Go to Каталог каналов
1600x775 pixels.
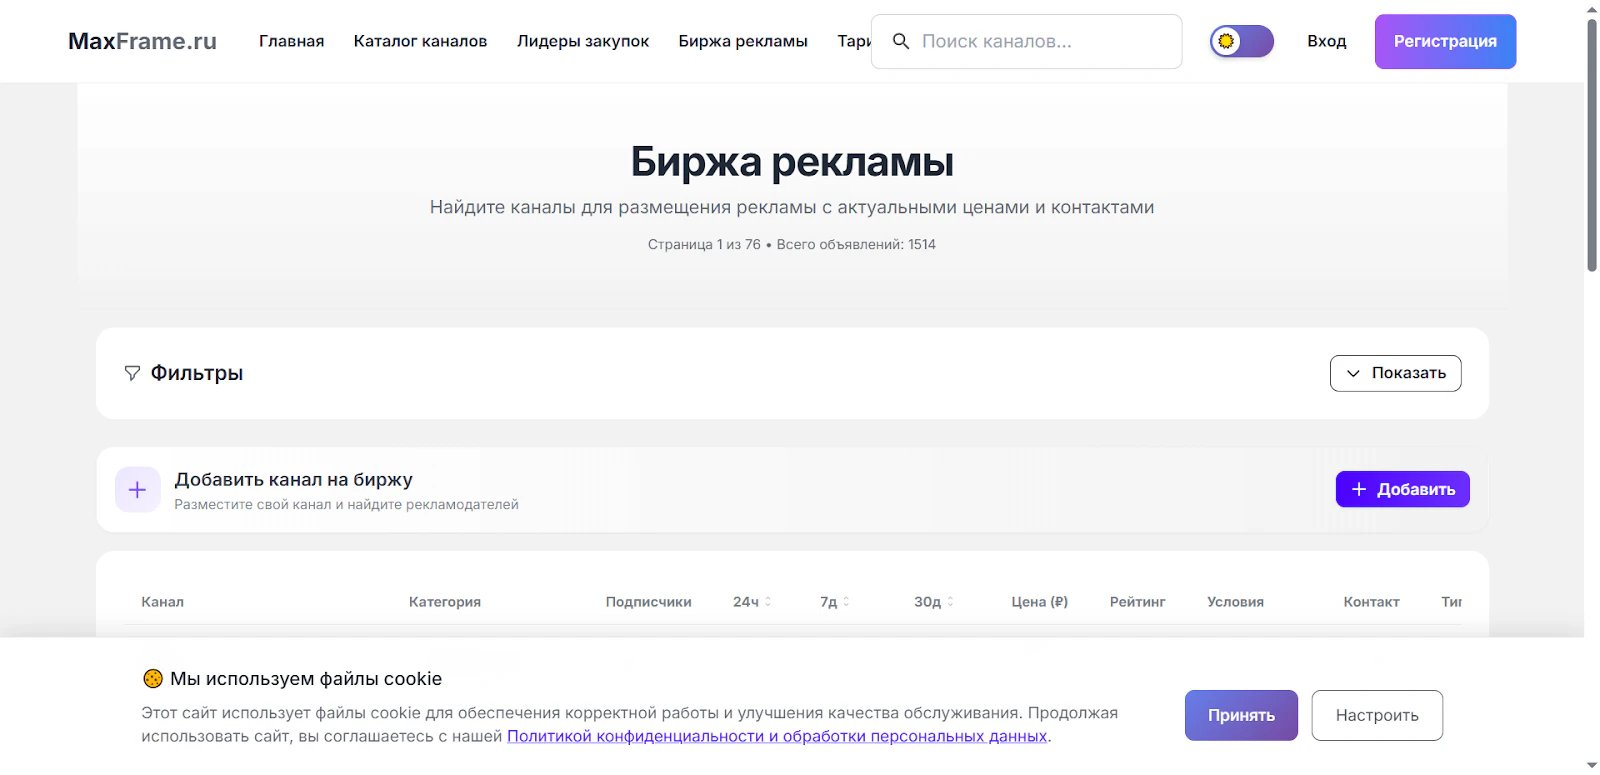[420, 41]
